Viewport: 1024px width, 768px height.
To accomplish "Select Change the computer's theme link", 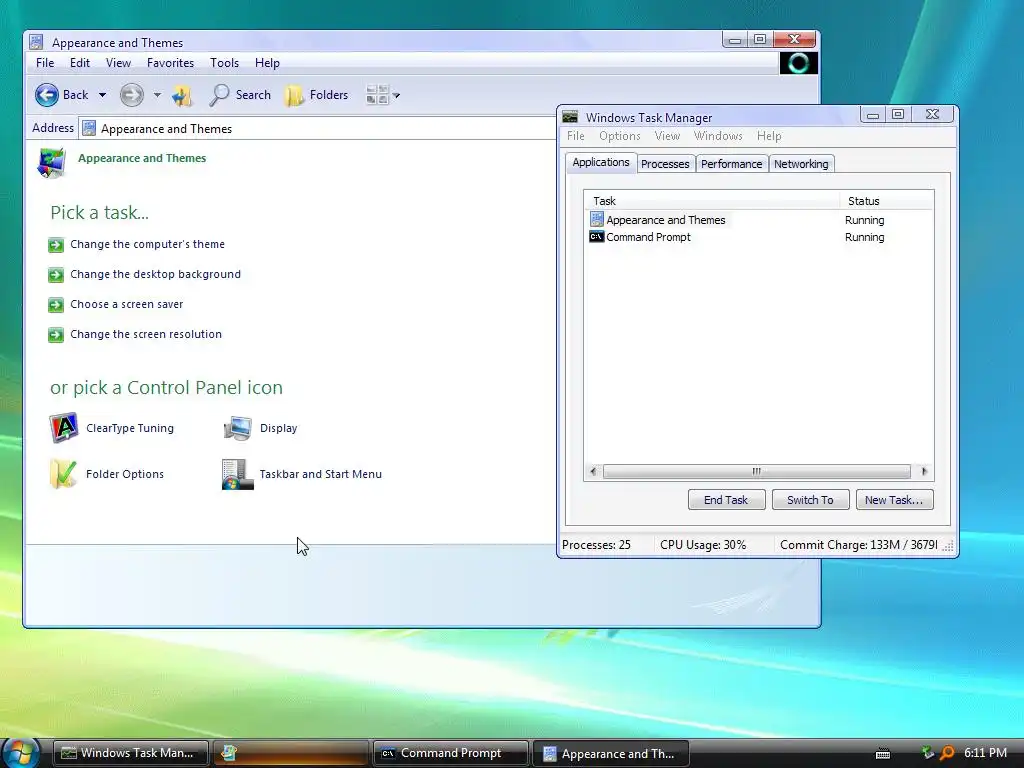I will [x=148, y=244].
